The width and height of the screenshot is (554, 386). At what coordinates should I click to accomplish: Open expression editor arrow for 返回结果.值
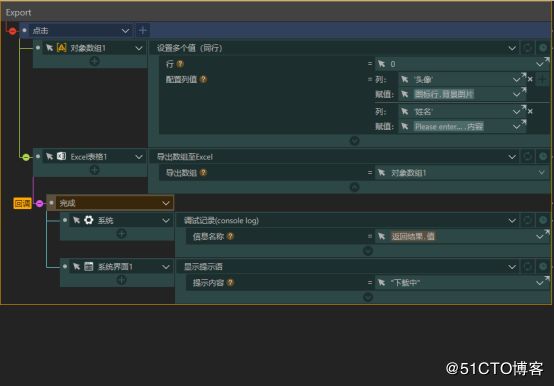coord(546,232)
